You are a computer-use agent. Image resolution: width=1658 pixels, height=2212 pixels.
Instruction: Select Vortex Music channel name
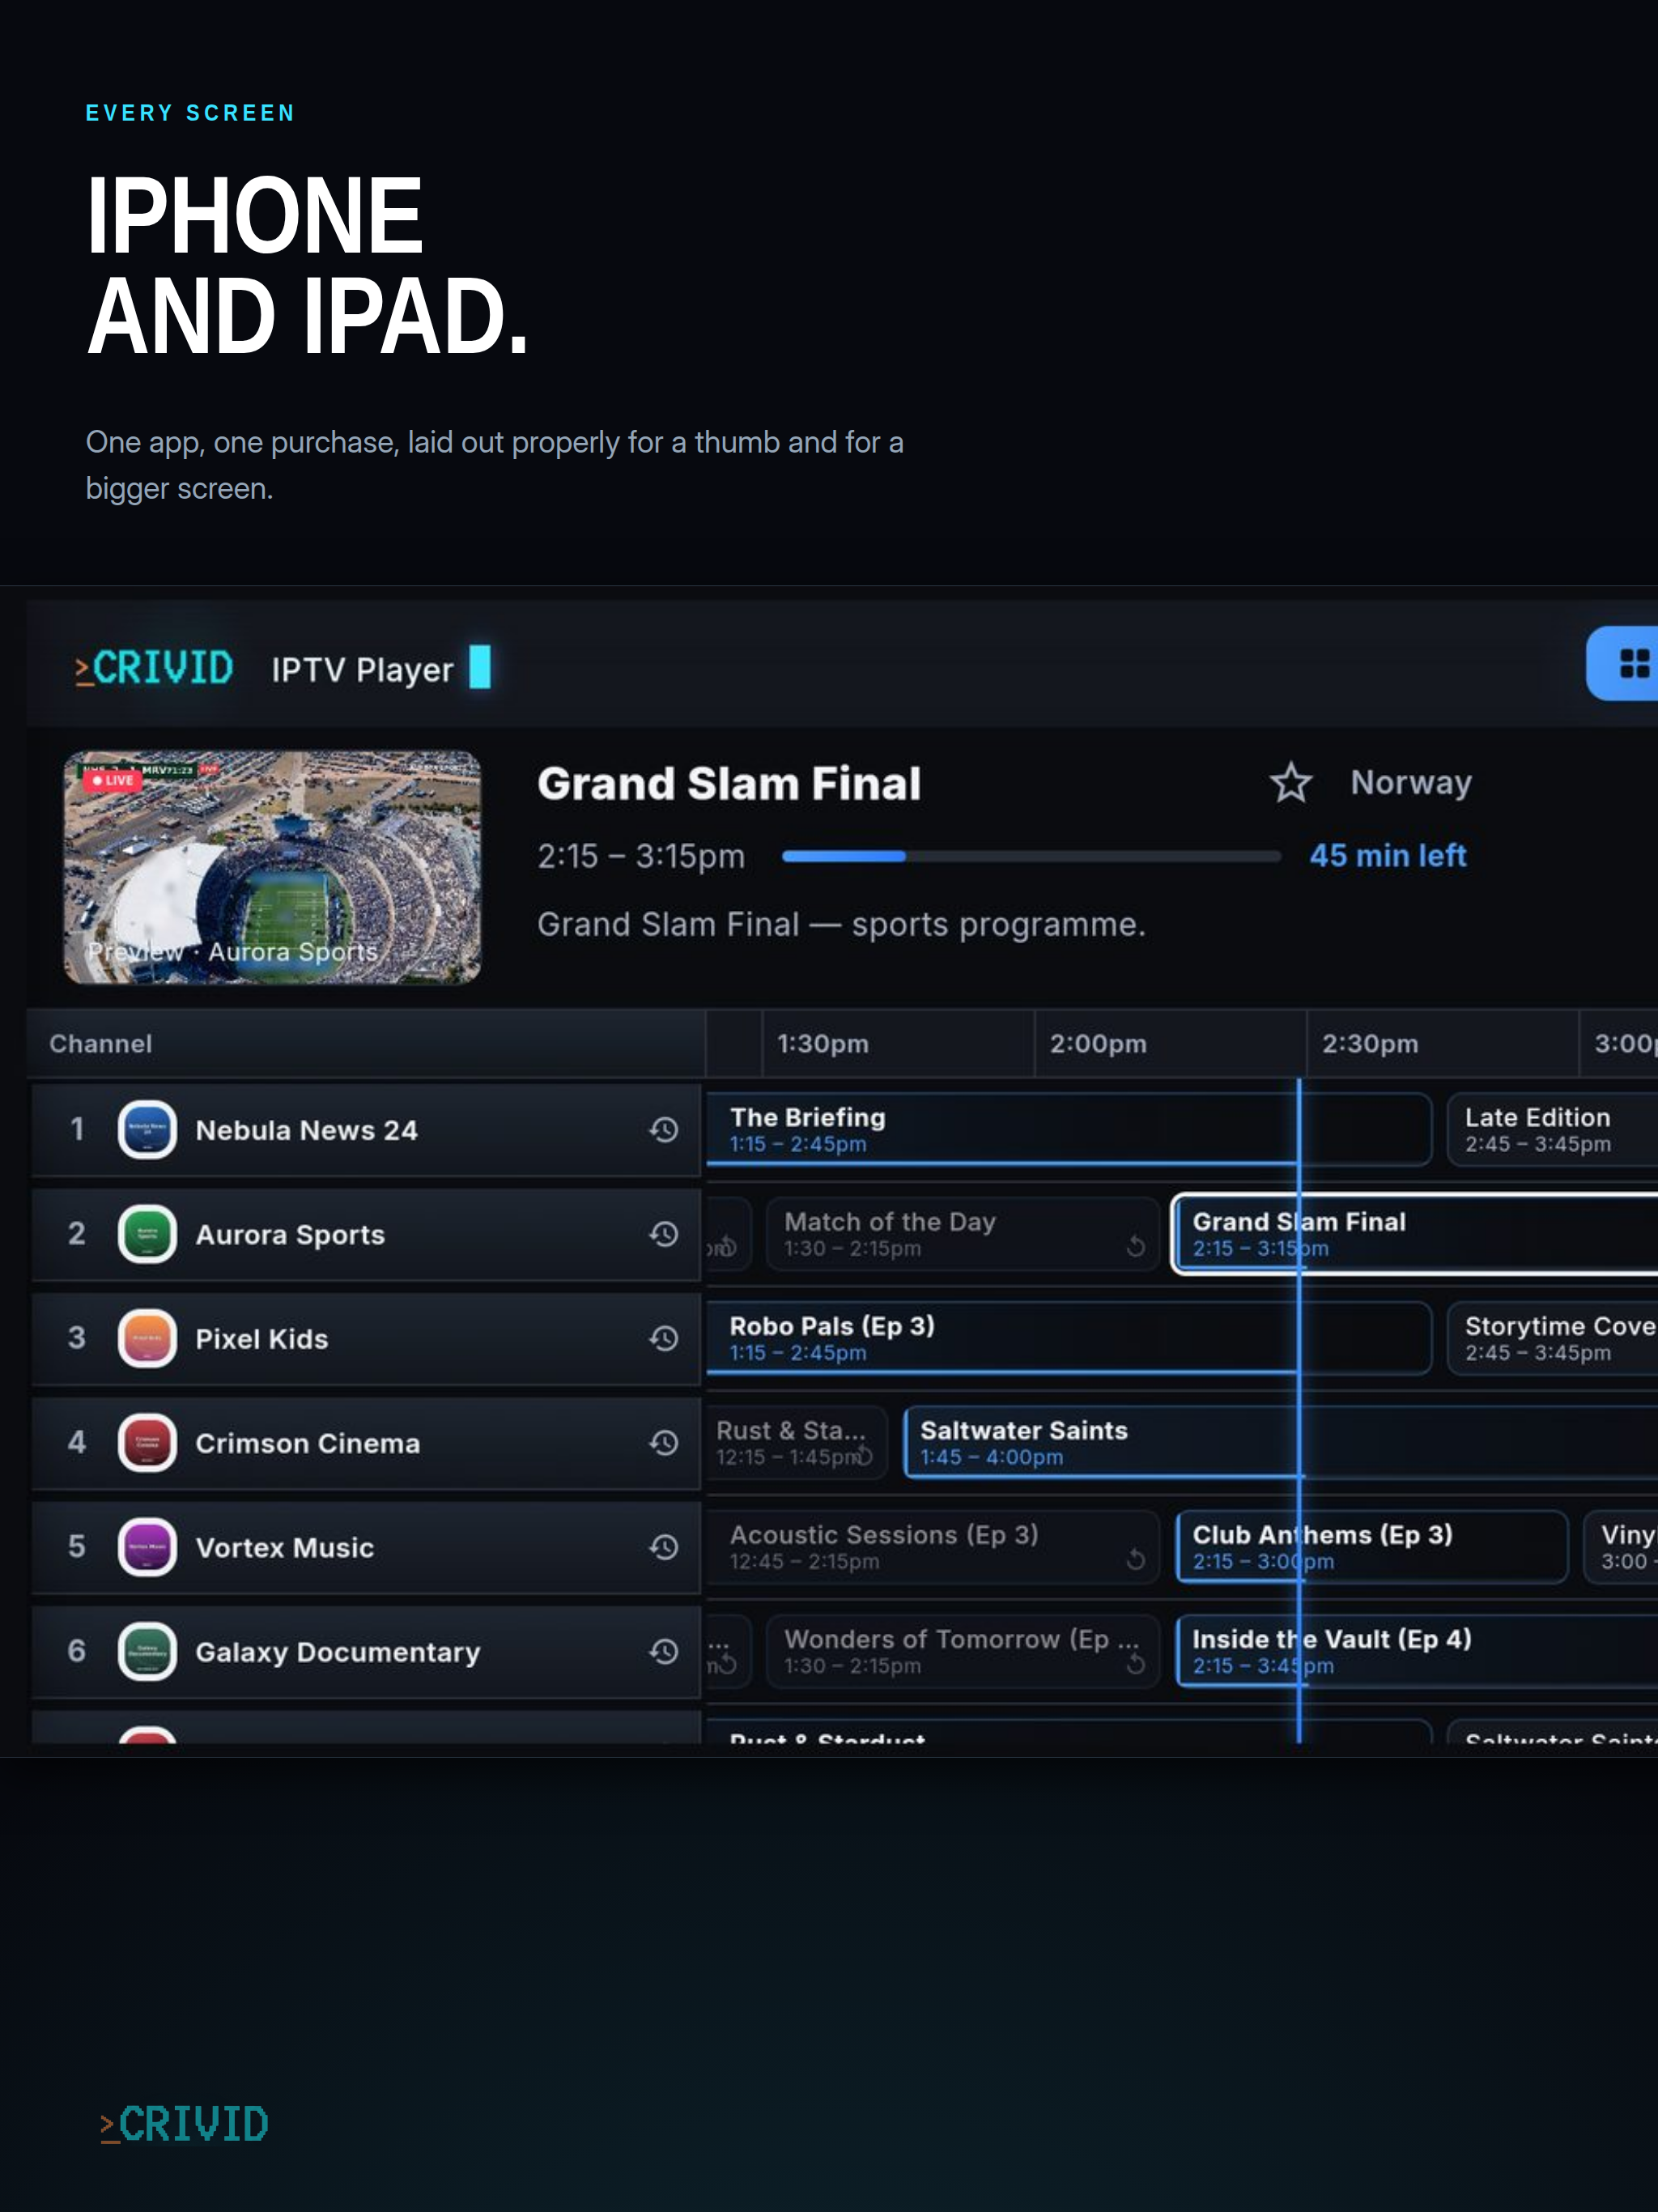coord(285,1548)
